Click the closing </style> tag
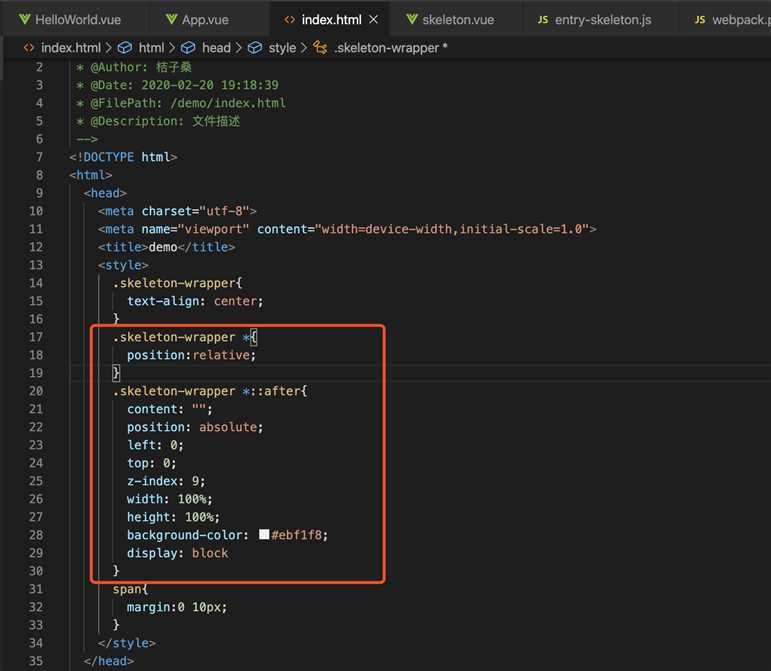This screenshot has width=771, height=671. click(x=127, y=643)
